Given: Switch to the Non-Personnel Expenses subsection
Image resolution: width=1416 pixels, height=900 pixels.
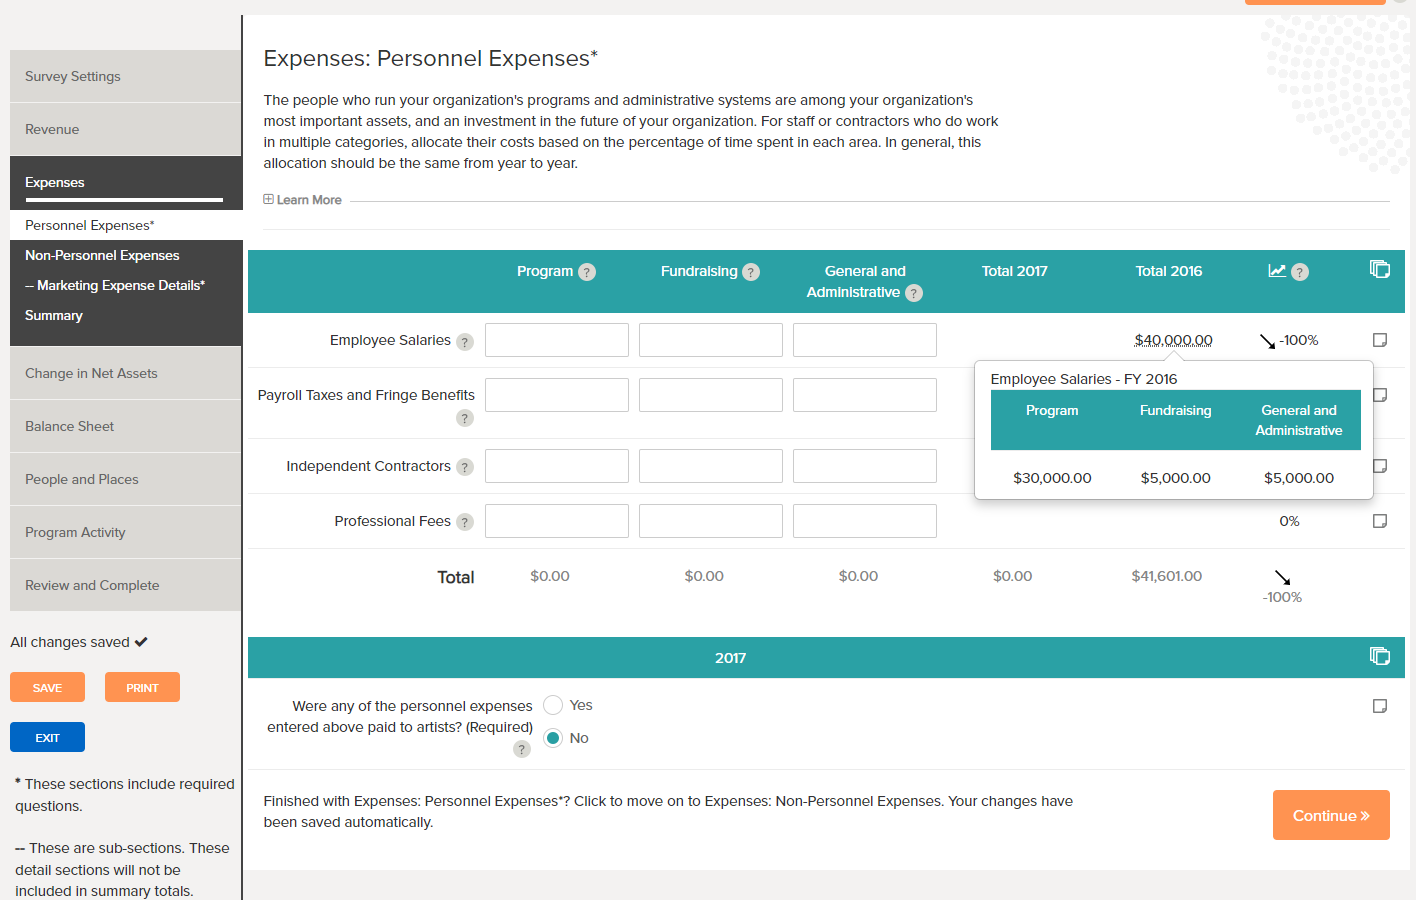Looking at the screenshot, I should point(101,255).
